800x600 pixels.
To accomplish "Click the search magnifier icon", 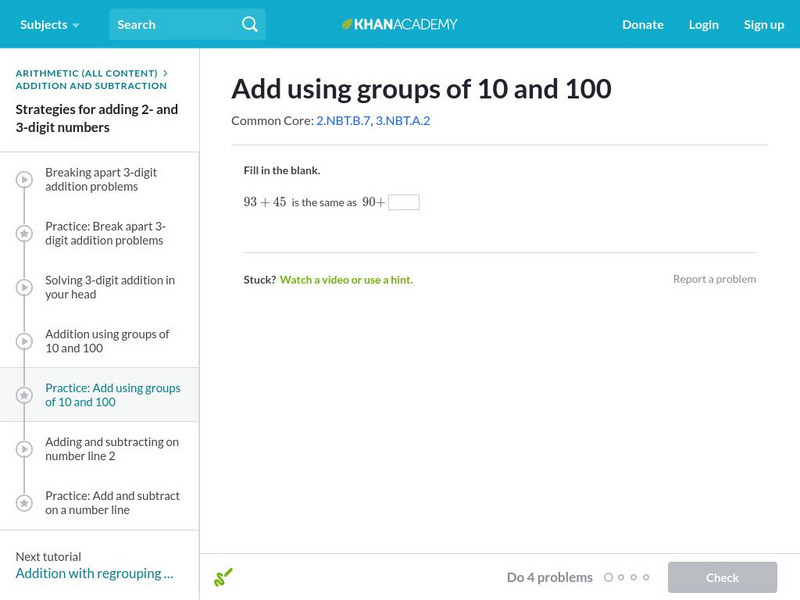I will click(x=249, y=24).
